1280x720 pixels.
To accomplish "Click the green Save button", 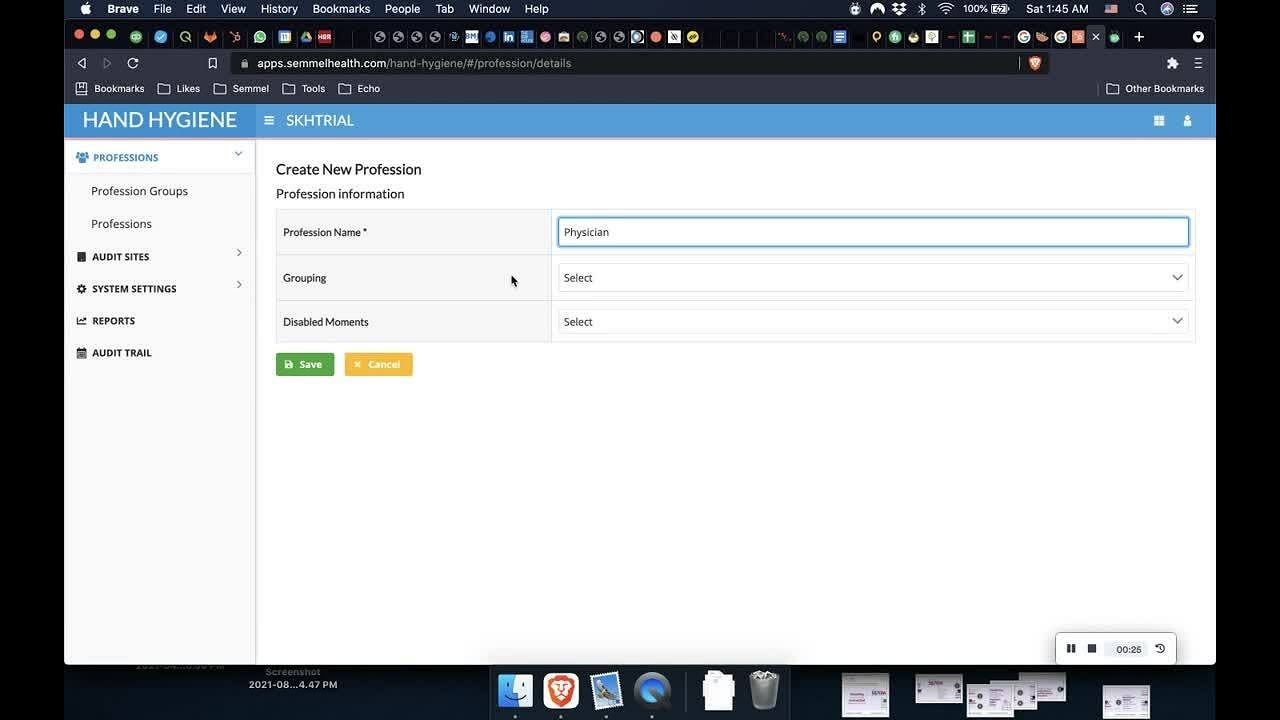I will click(305, 364).
